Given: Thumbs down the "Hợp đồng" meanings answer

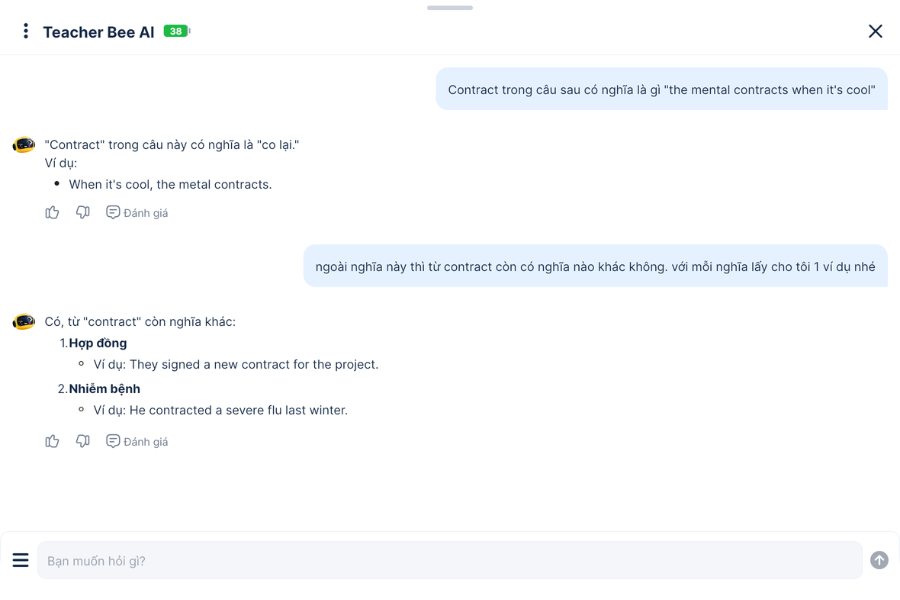Looking at the screenshot, I should click(x=83, y=441).
